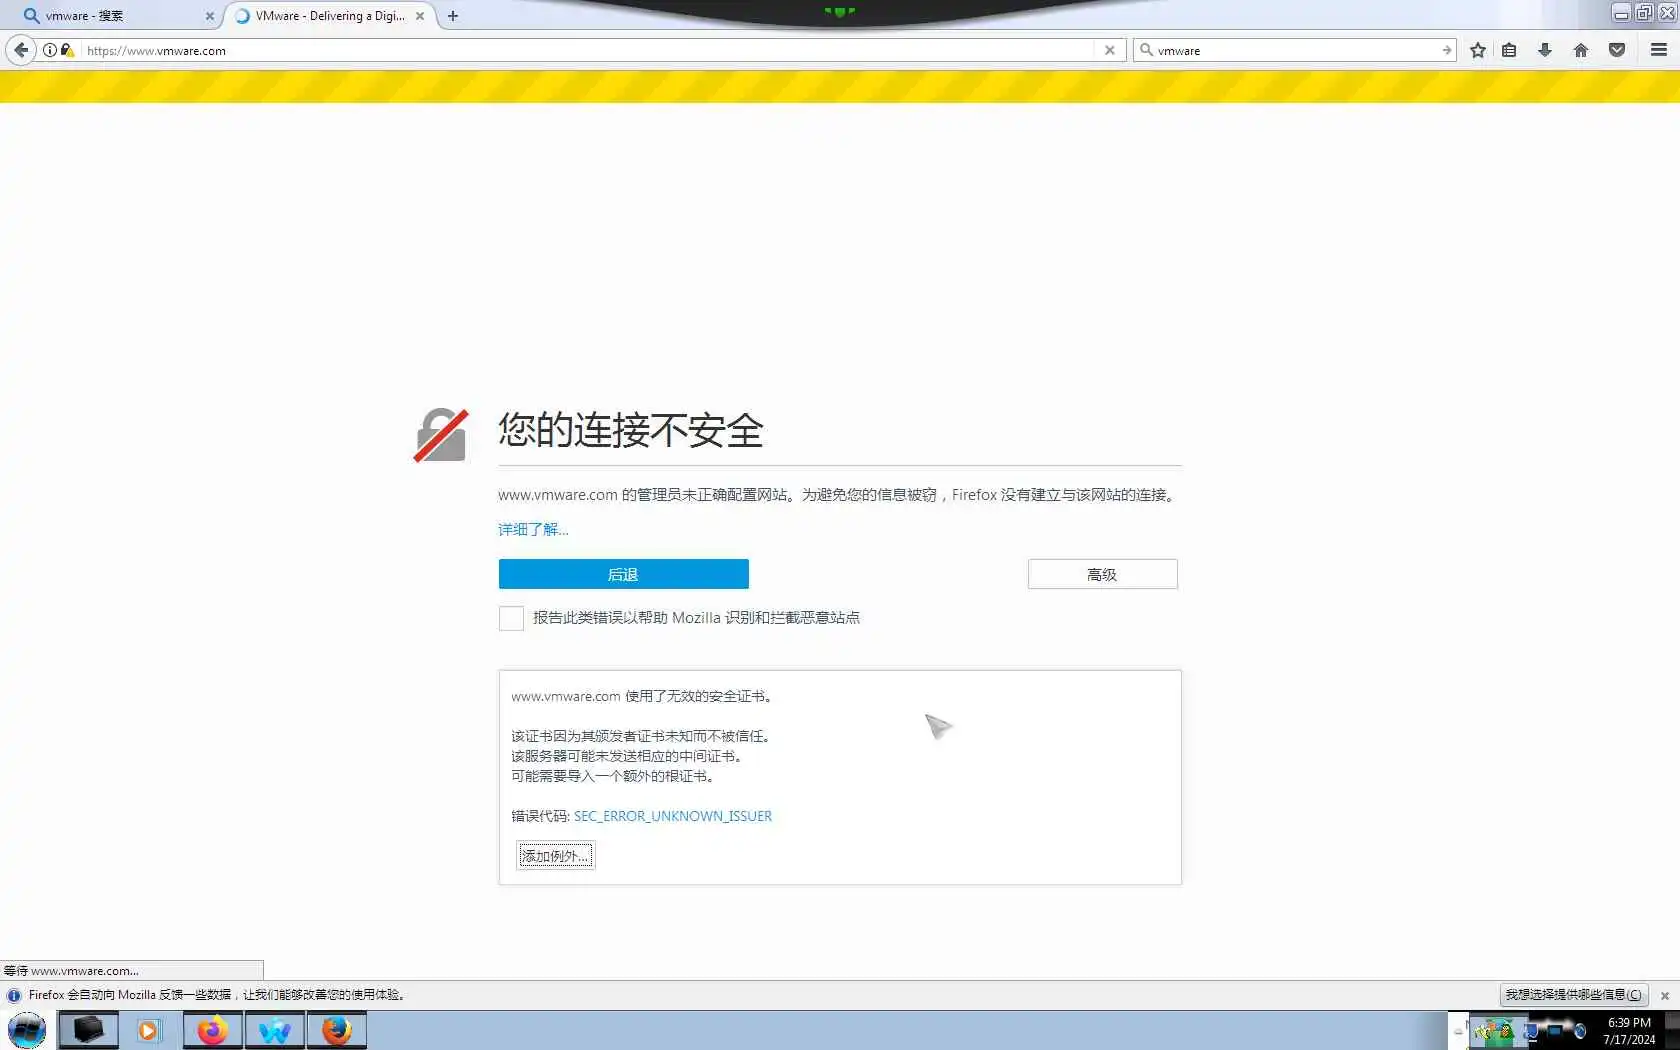Viewport: 1680px width, 1050px height.
Task: Show hidden tray icons arrow
Action: pyautogui.click(x=1458, y=1031)
